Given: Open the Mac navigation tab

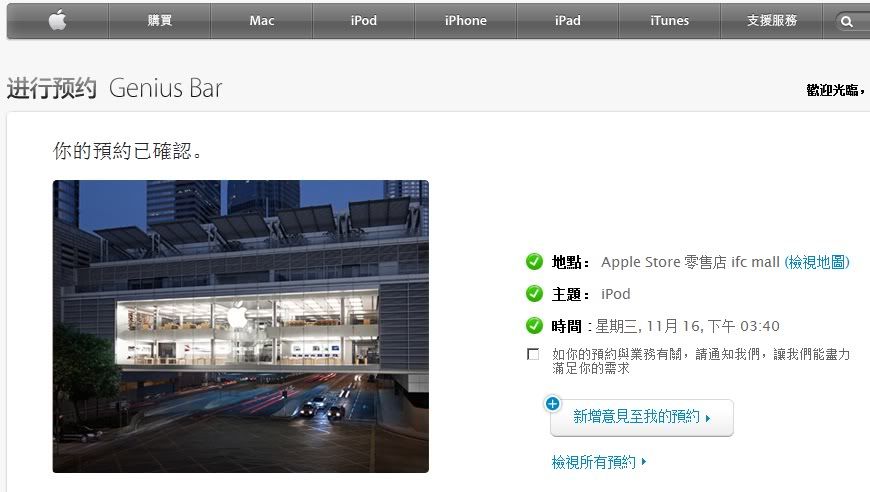Looking at the screenshot, I should click(x=262, y=21).
